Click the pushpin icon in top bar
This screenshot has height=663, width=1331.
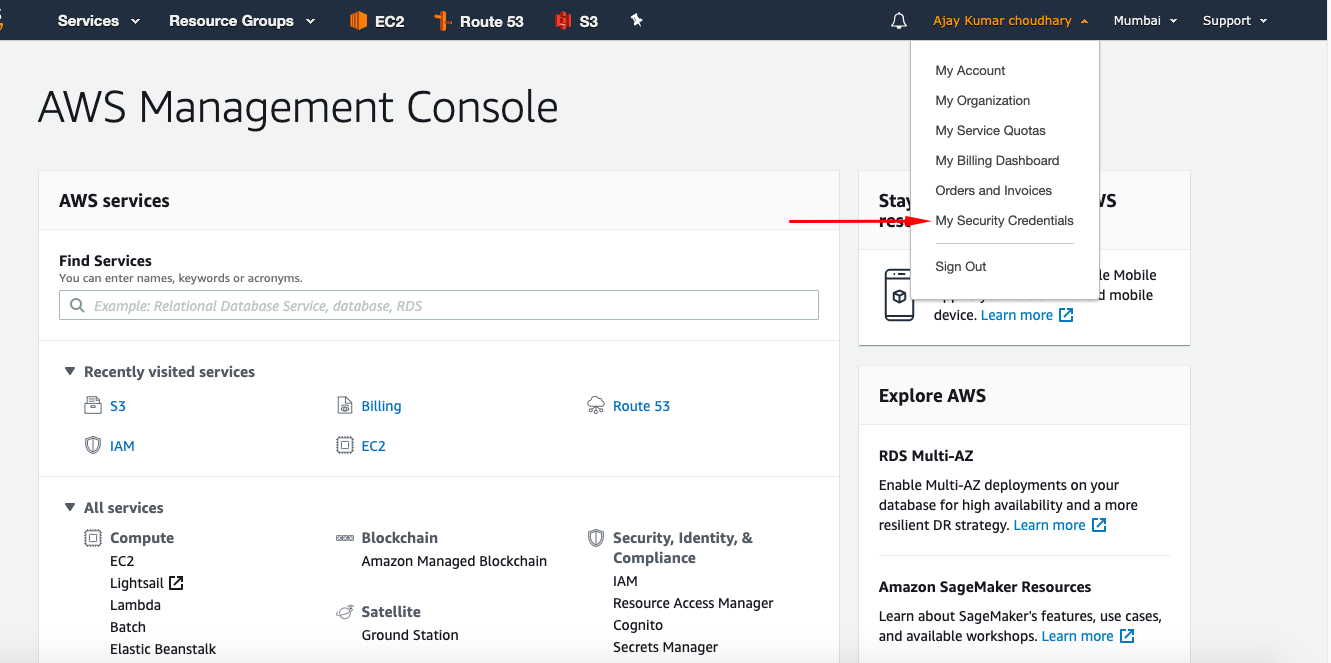point(636,20)
